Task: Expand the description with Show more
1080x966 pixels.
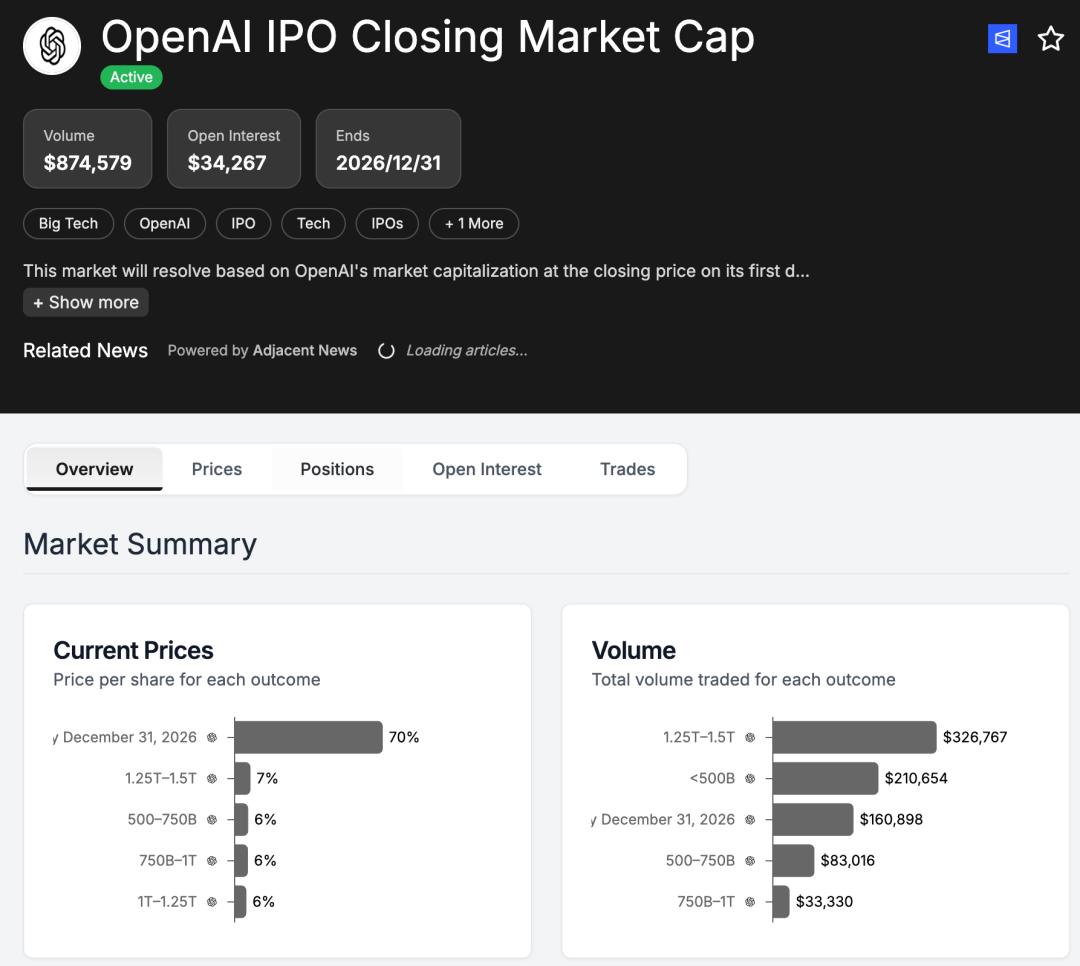Action: [x=85, y=302]
